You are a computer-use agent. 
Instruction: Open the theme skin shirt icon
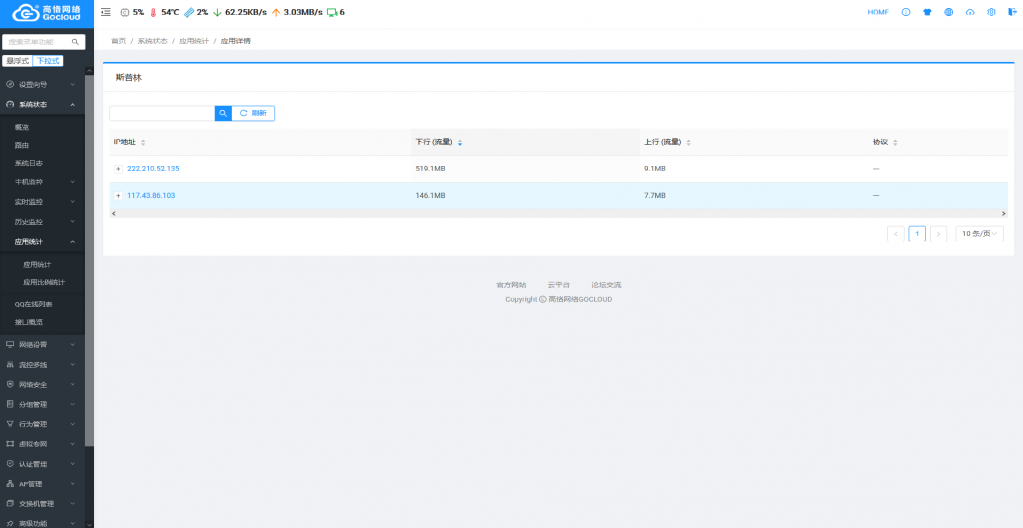(x=927, y=12)
